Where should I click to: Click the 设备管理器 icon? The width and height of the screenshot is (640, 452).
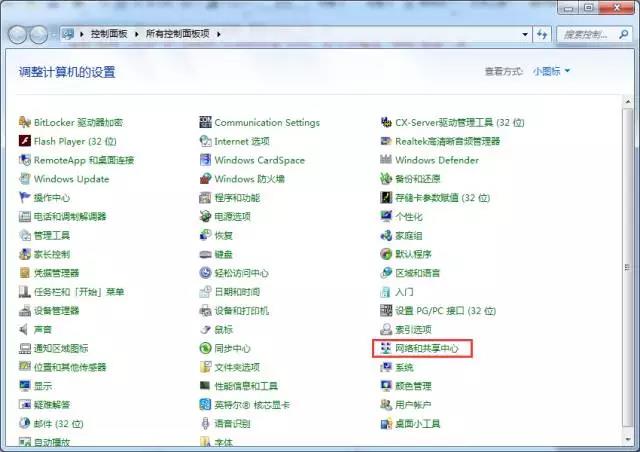(24, 310)
